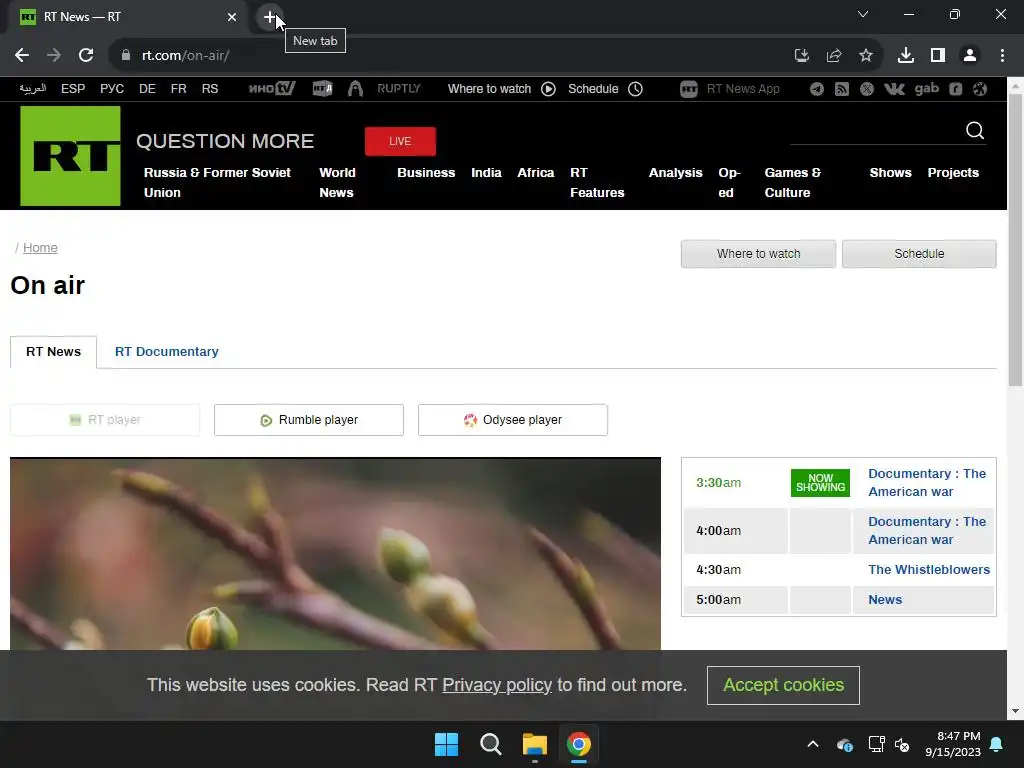Open the RT News App link
This screenshot has height=768, width=1024.
730,89
